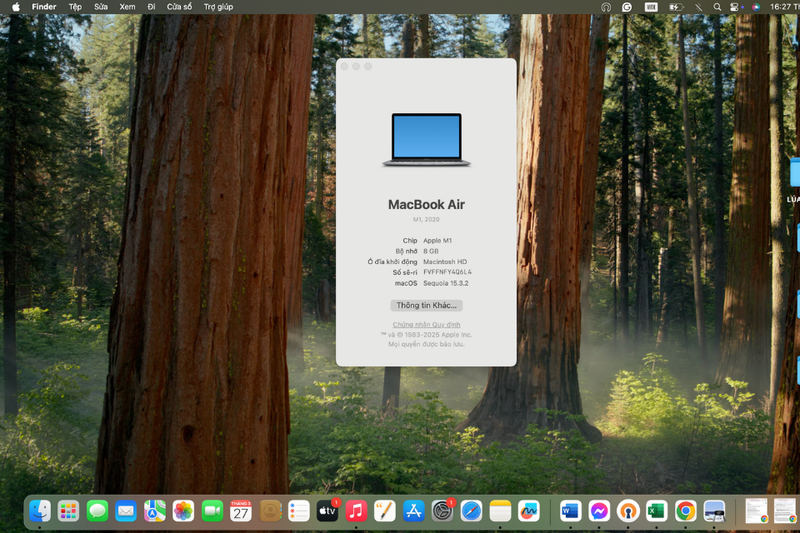Open Calendar showing date 27
Screen dimensions: 800x533
tap(241, 511)
